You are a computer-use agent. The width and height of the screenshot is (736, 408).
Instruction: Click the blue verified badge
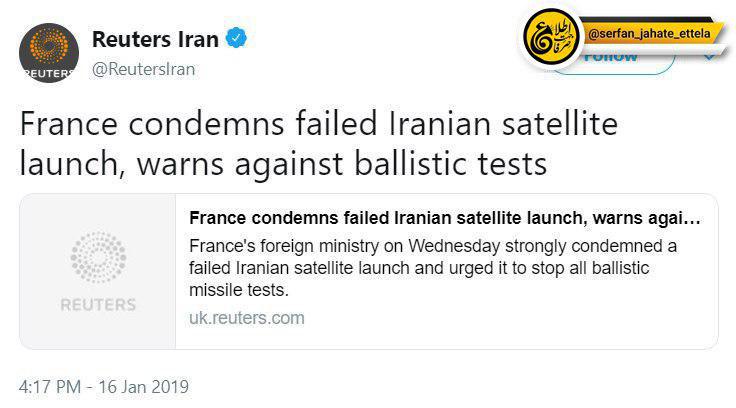236,38
